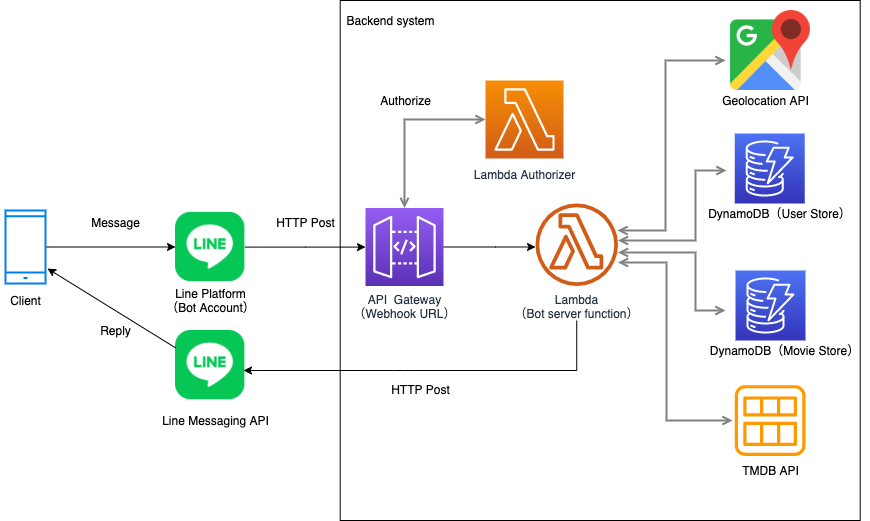This screenshot has width=870, height=521.
Task: Click the TMDB API caption text
Action: pos(771,471)
